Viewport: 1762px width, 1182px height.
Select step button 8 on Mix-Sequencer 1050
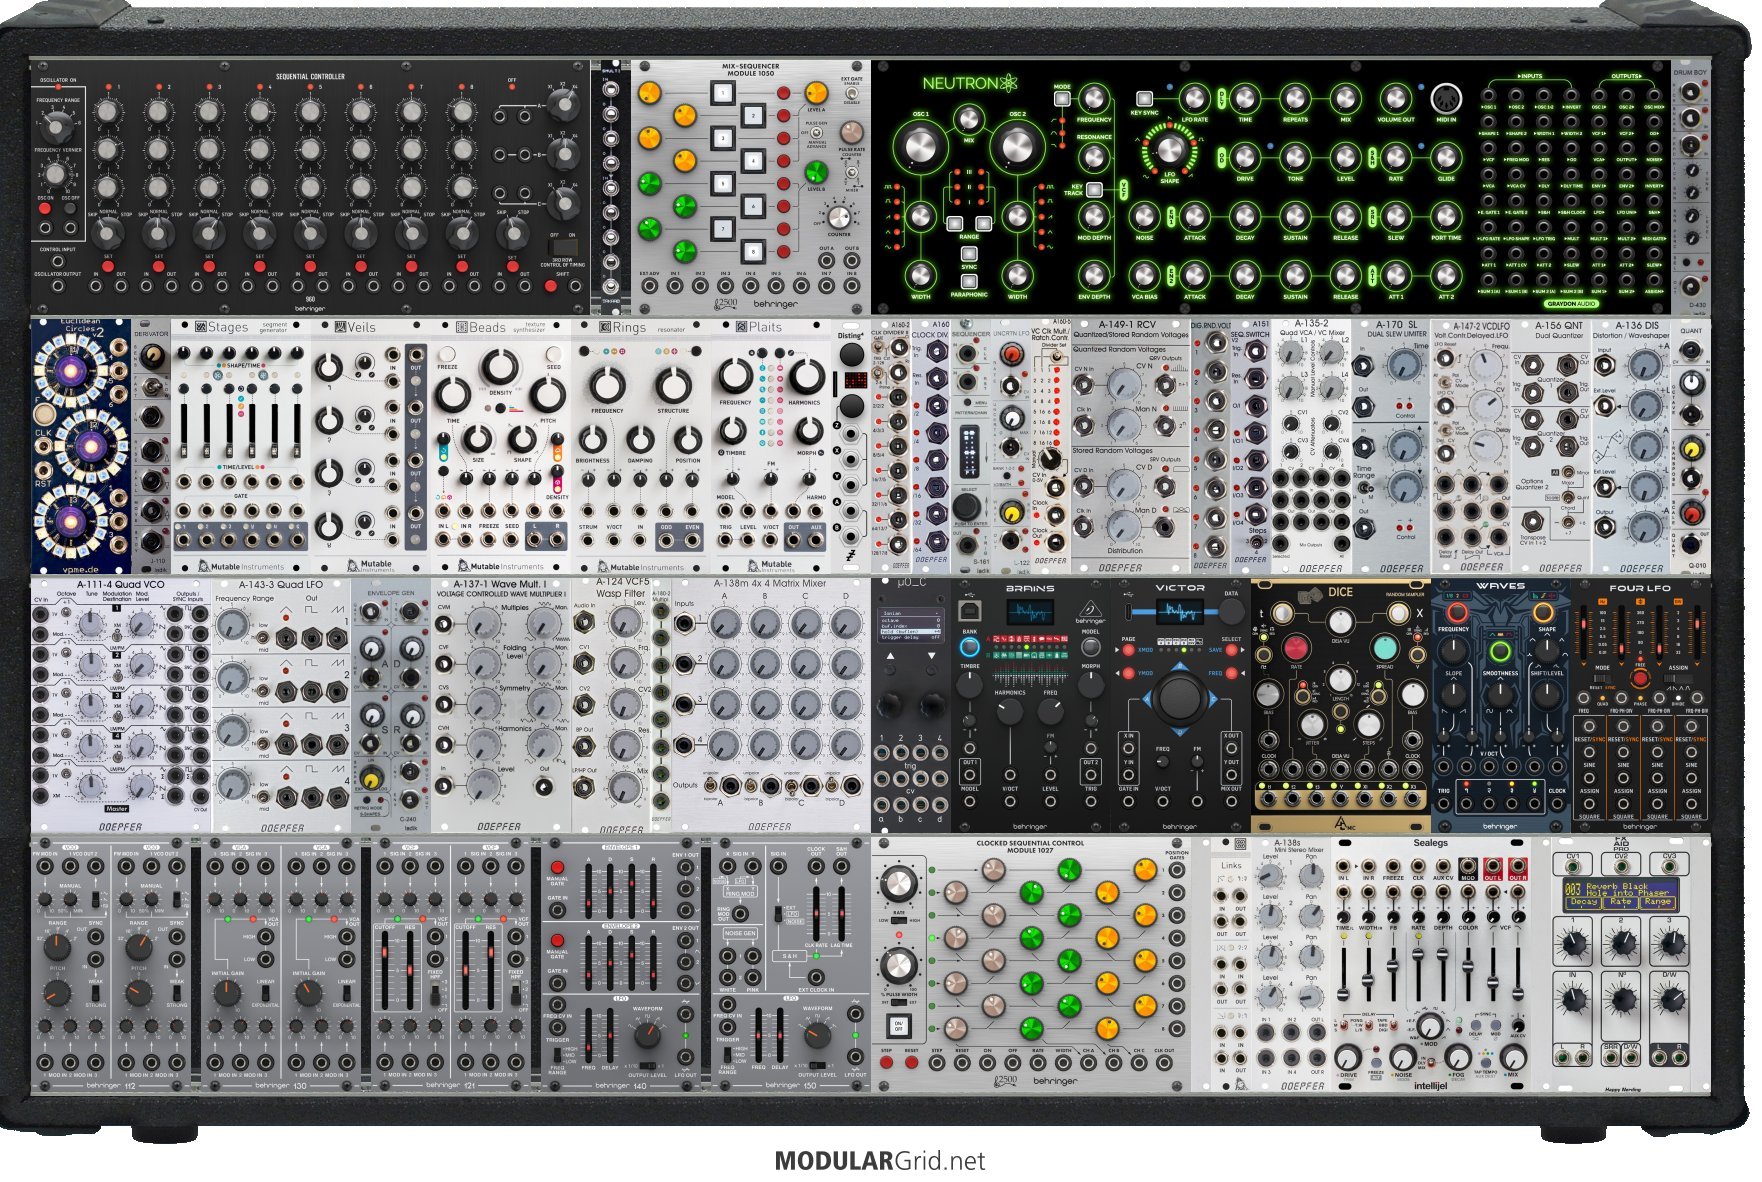(753, 252)
